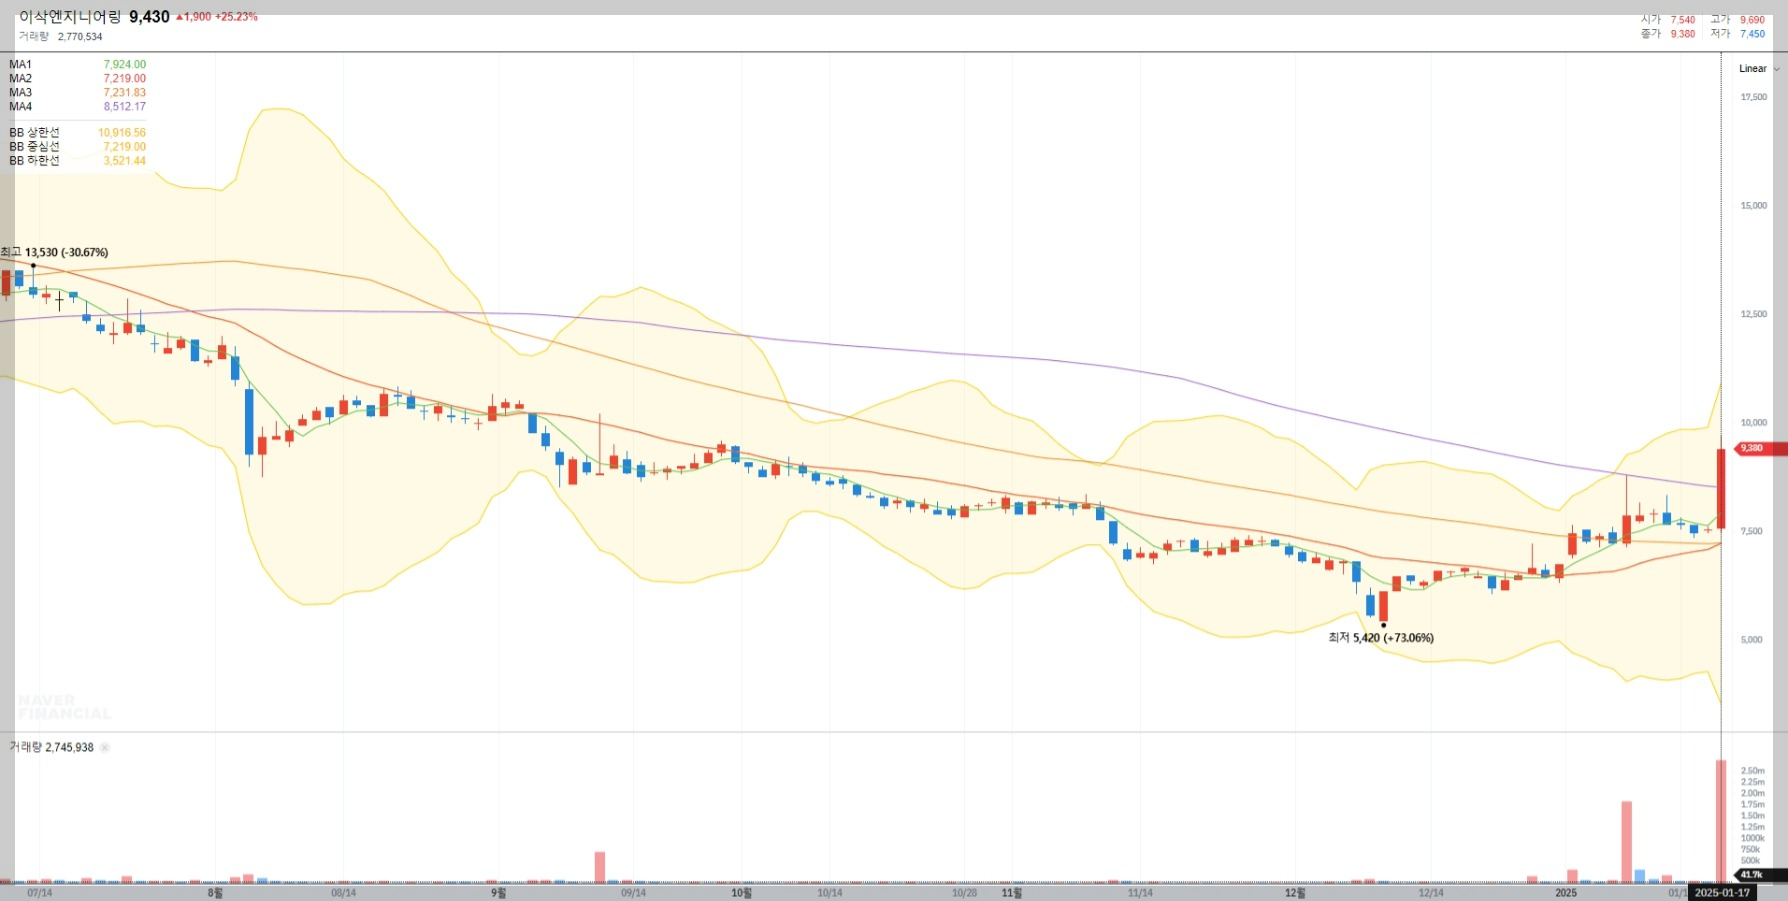1788x901 pixels.
Task: Select the BB 상한선 10,916.56 legend row
Action: tap(77, 132)
